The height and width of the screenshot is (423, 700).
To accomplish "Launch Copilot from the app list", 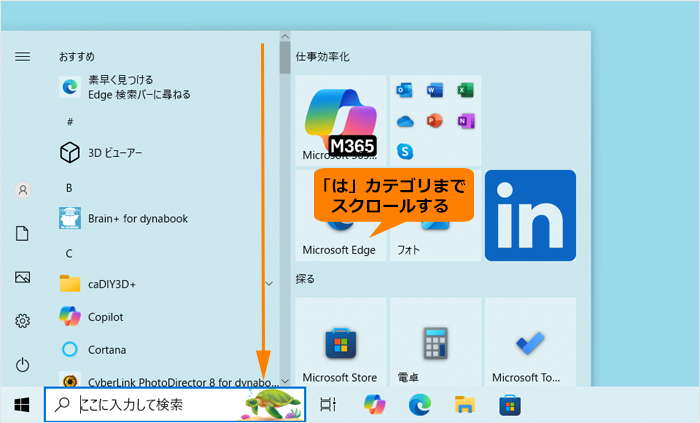I will click(92, 317).
